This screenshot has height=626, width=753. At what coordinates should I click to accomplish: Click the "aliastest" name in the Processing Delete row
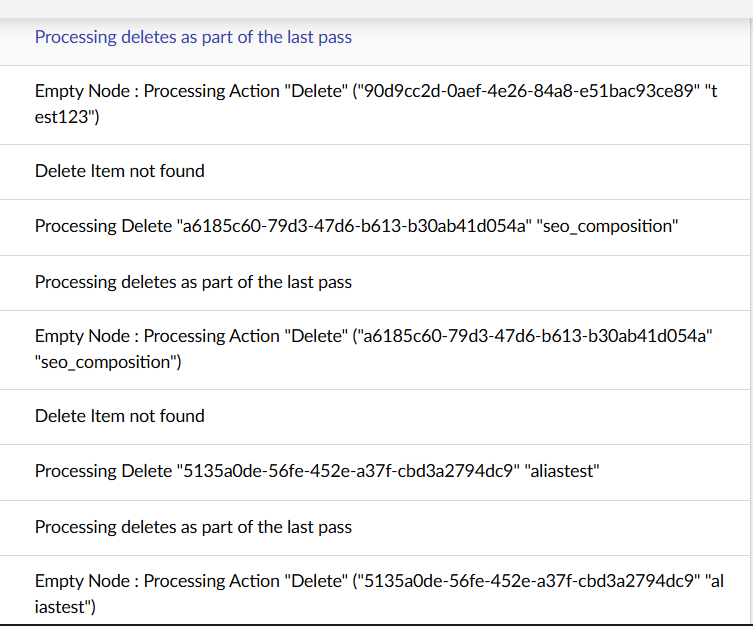(x=565, y=471)
